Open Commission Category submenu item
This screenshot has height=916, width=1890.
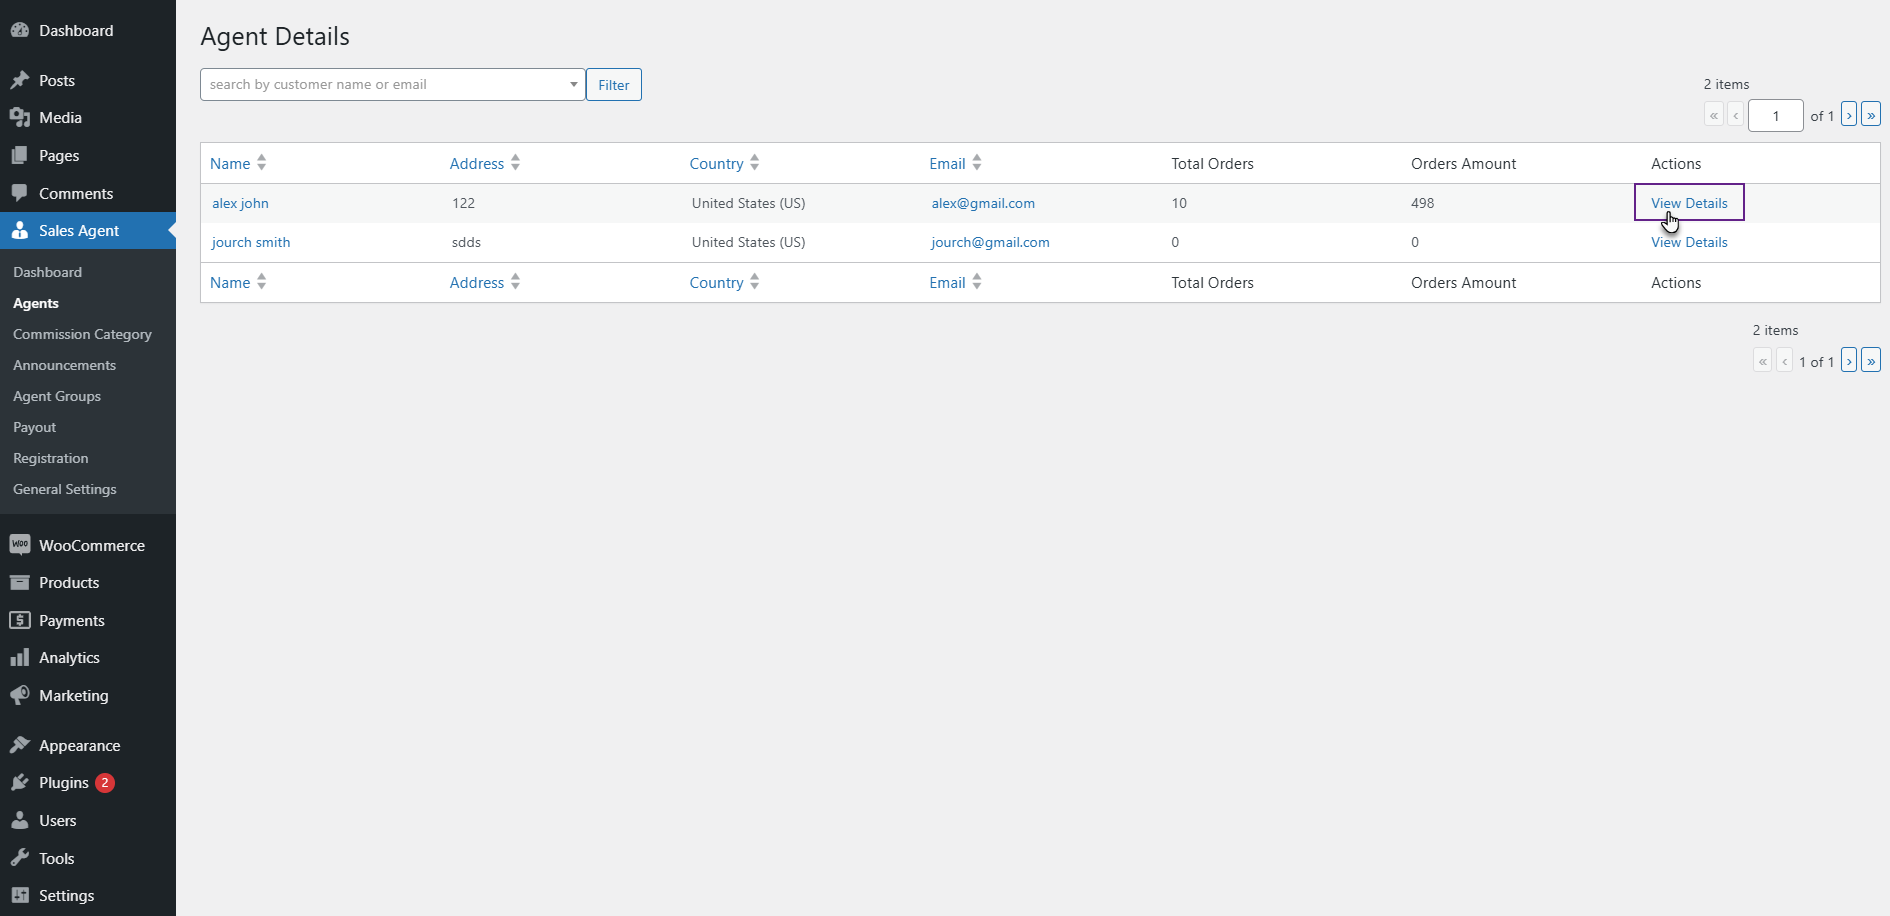click(82, 334)
